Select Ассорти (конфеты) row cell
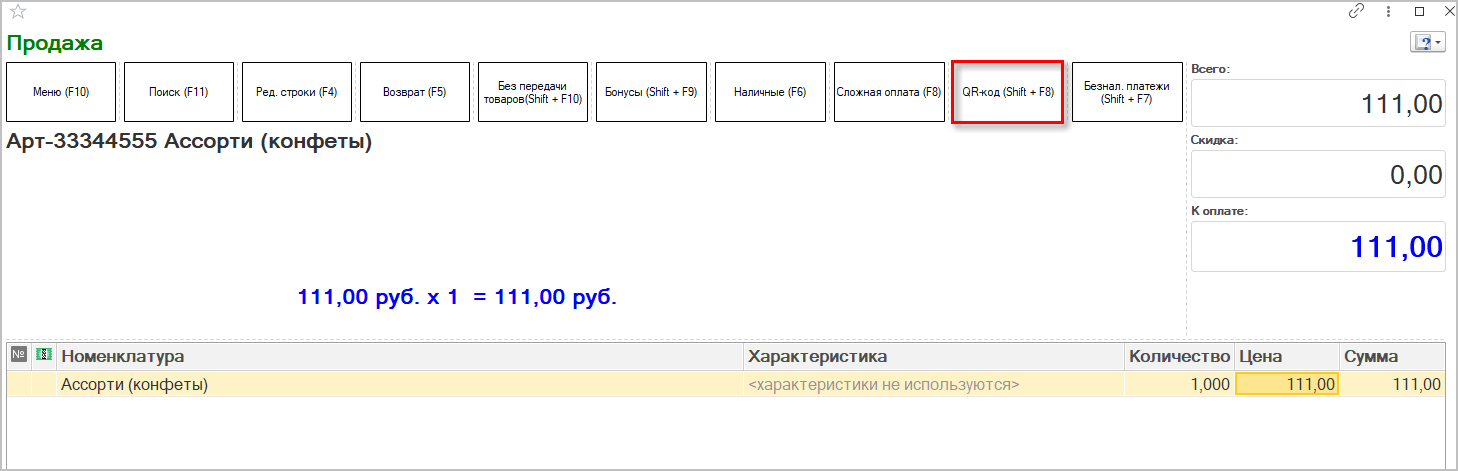The width and height of the screenshot is (1458, 471). (400, 384)
